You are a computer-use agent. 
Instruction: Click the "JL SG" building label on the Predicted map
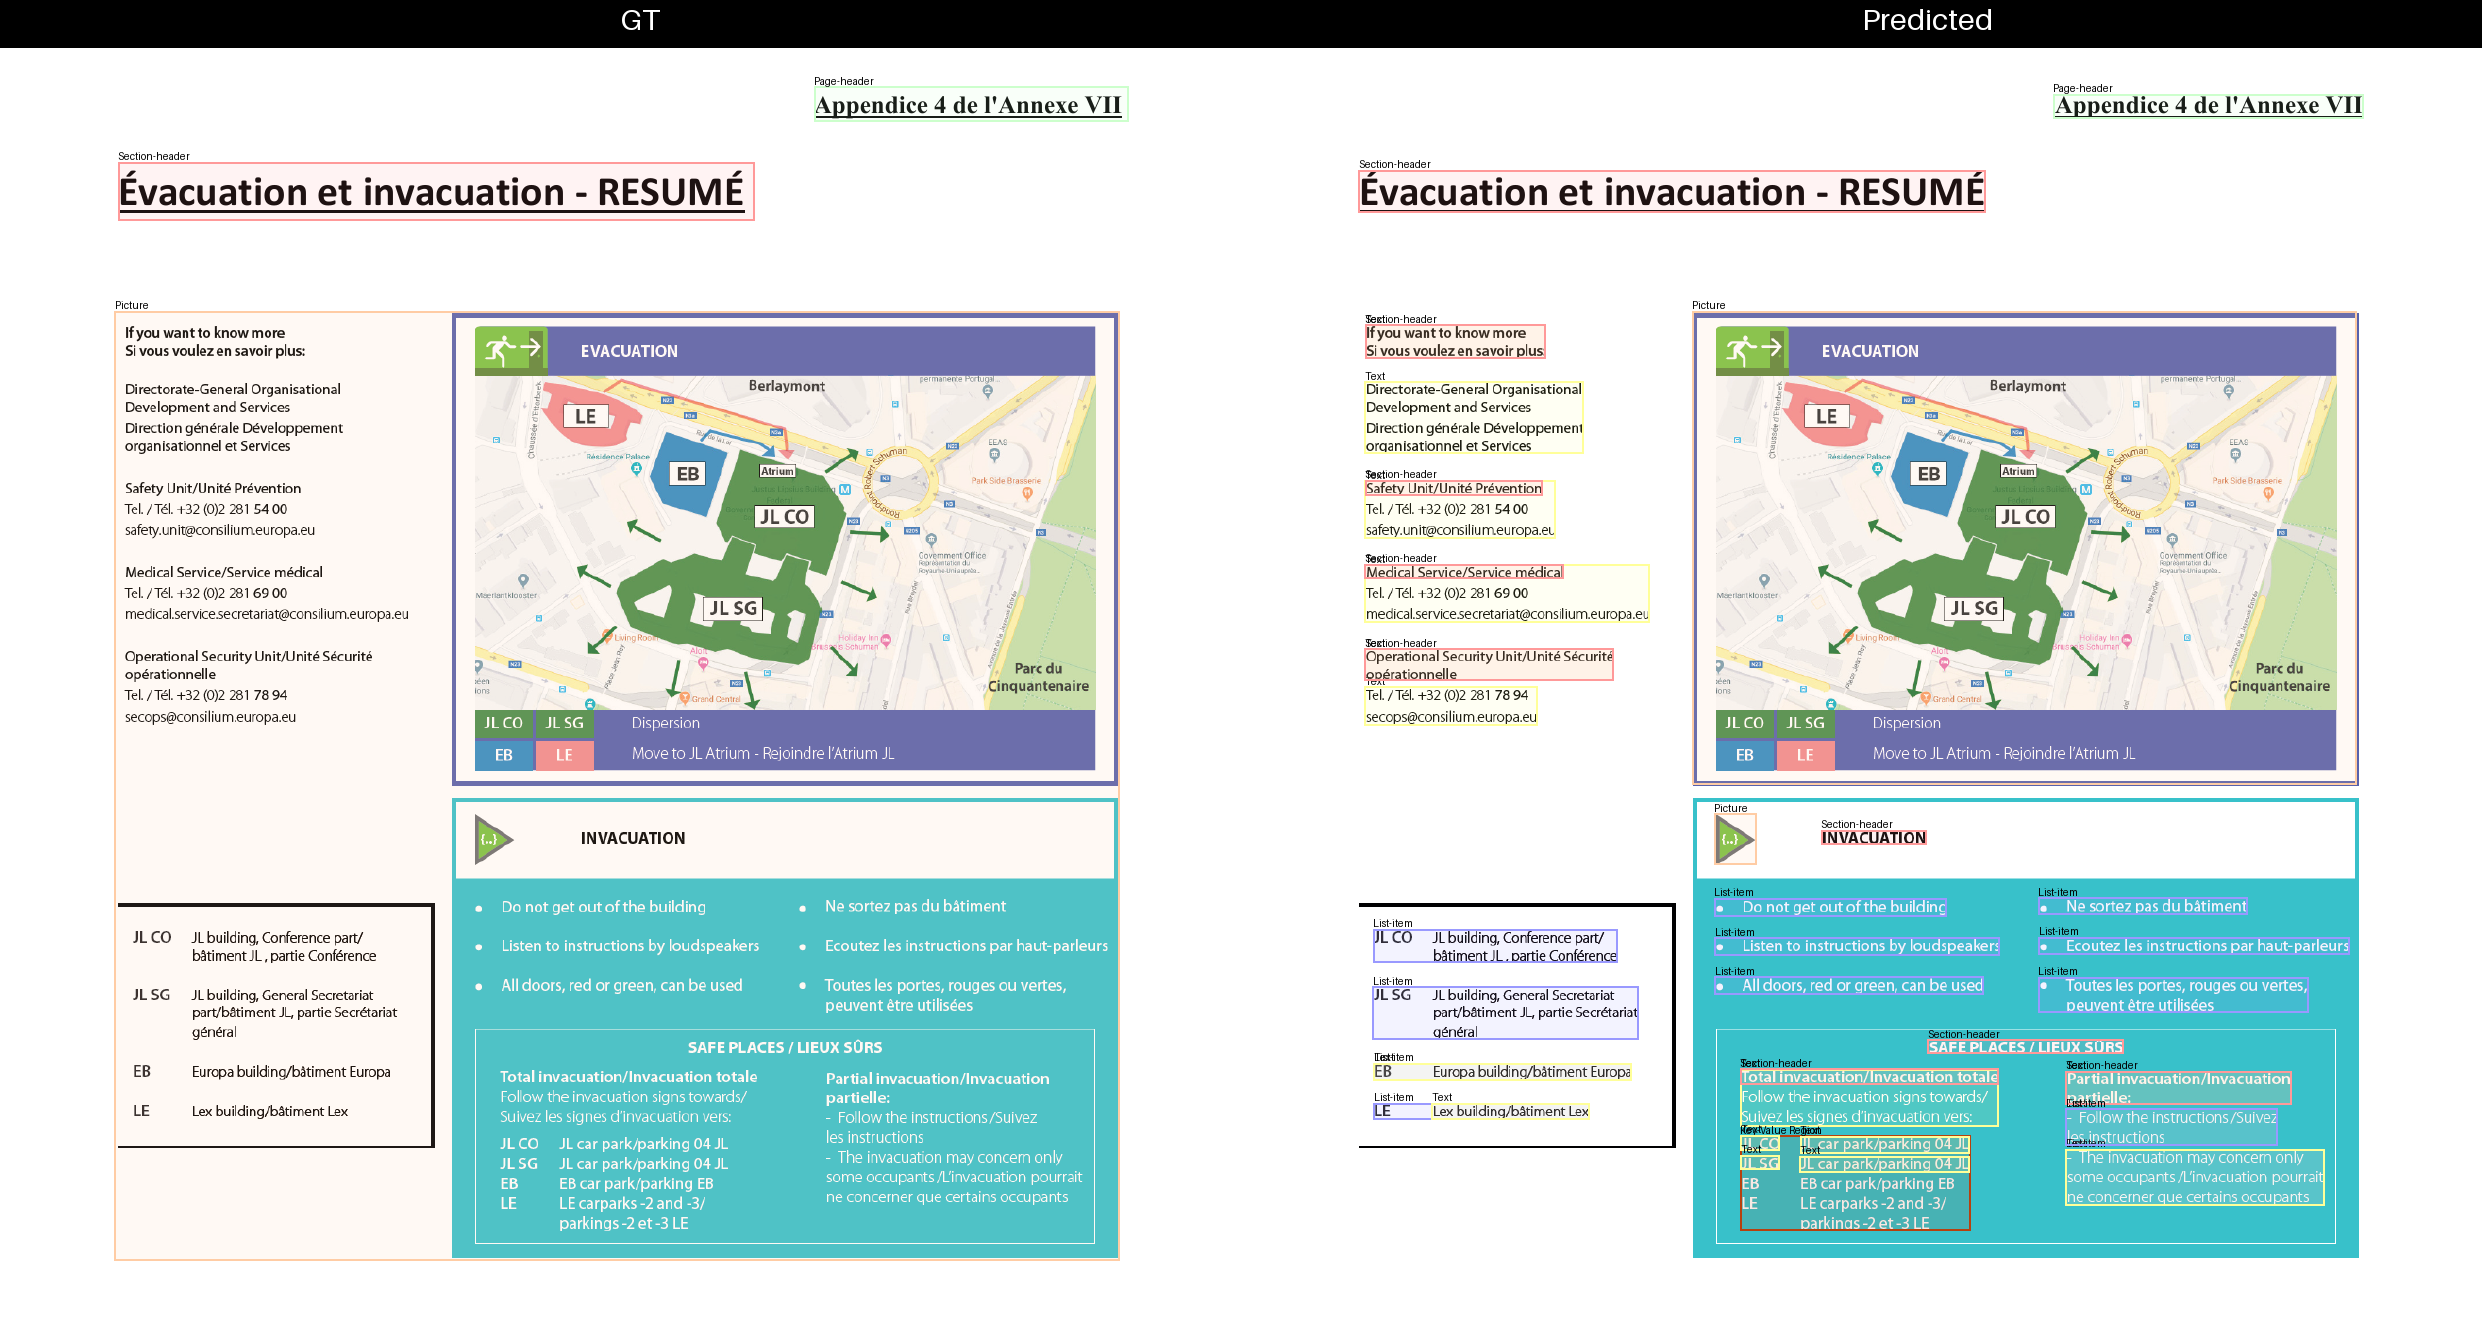pos(1974,608)
